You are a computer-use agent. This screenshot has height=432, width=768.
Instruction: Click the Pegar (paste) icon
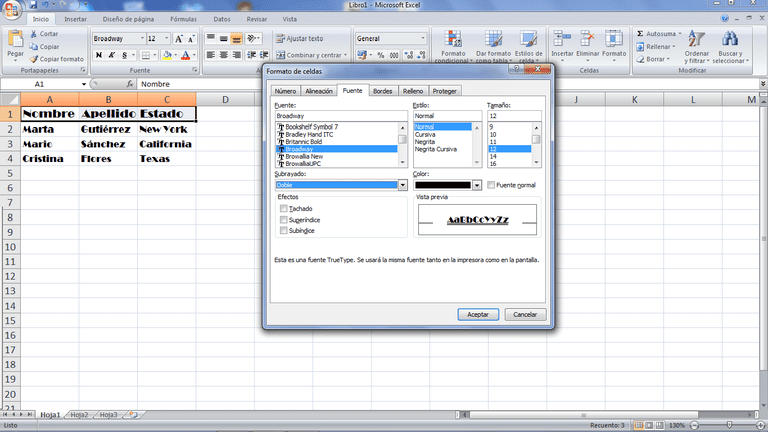[15, 41]
